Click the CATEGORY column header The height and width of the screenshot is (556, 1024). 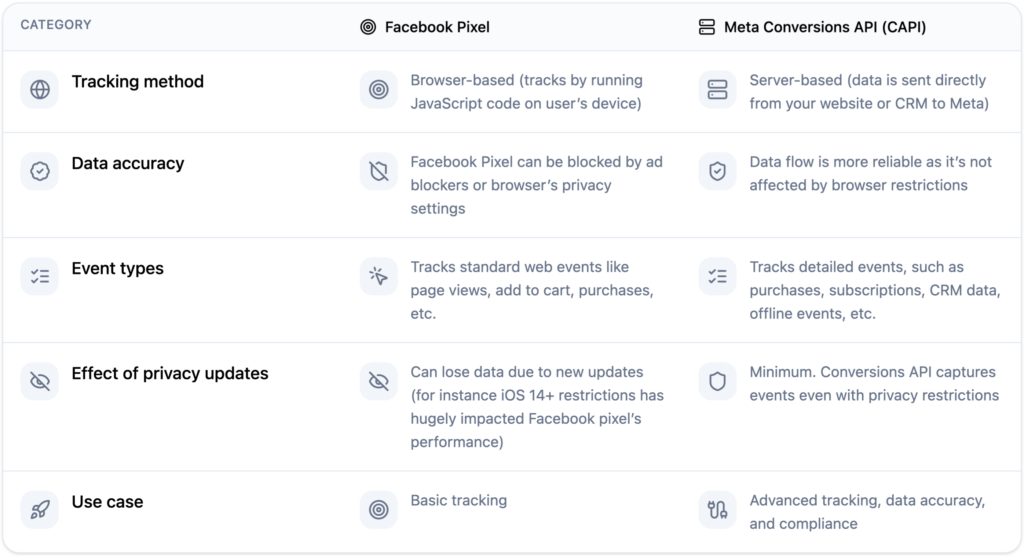point(56,25)
